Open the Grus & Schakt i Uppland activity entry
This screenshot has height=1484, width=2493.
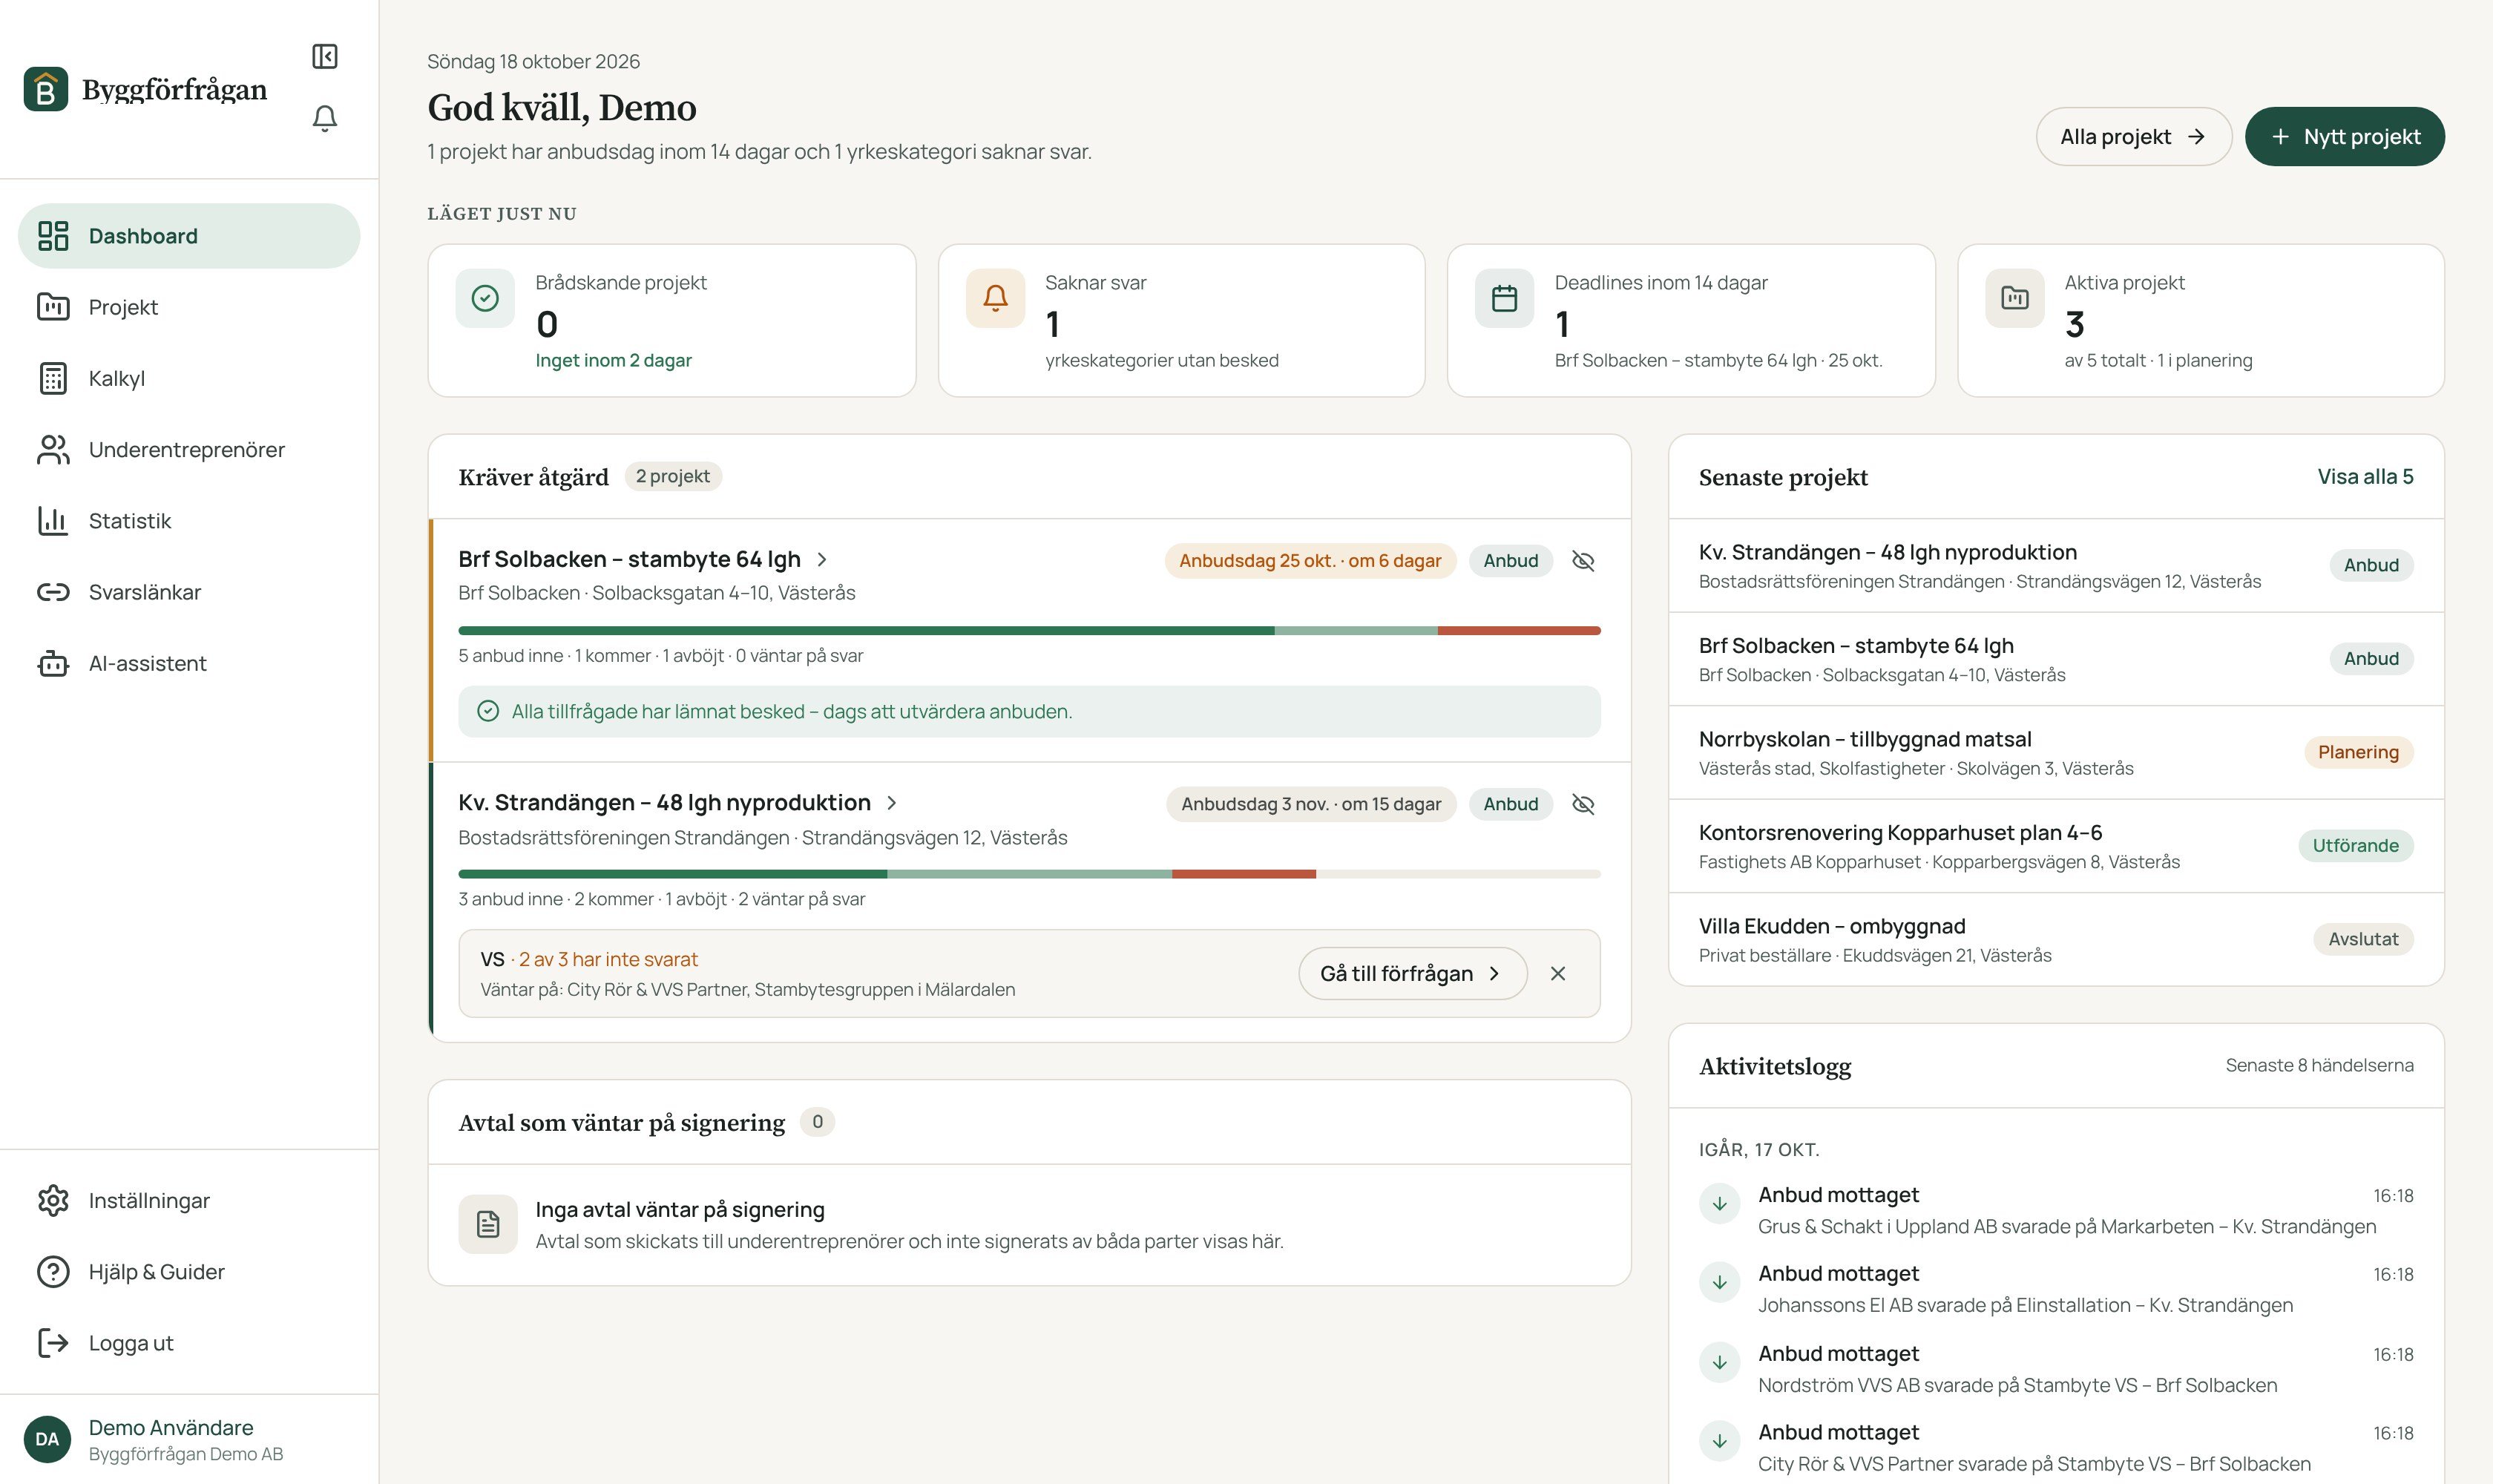(2056, 1210)
